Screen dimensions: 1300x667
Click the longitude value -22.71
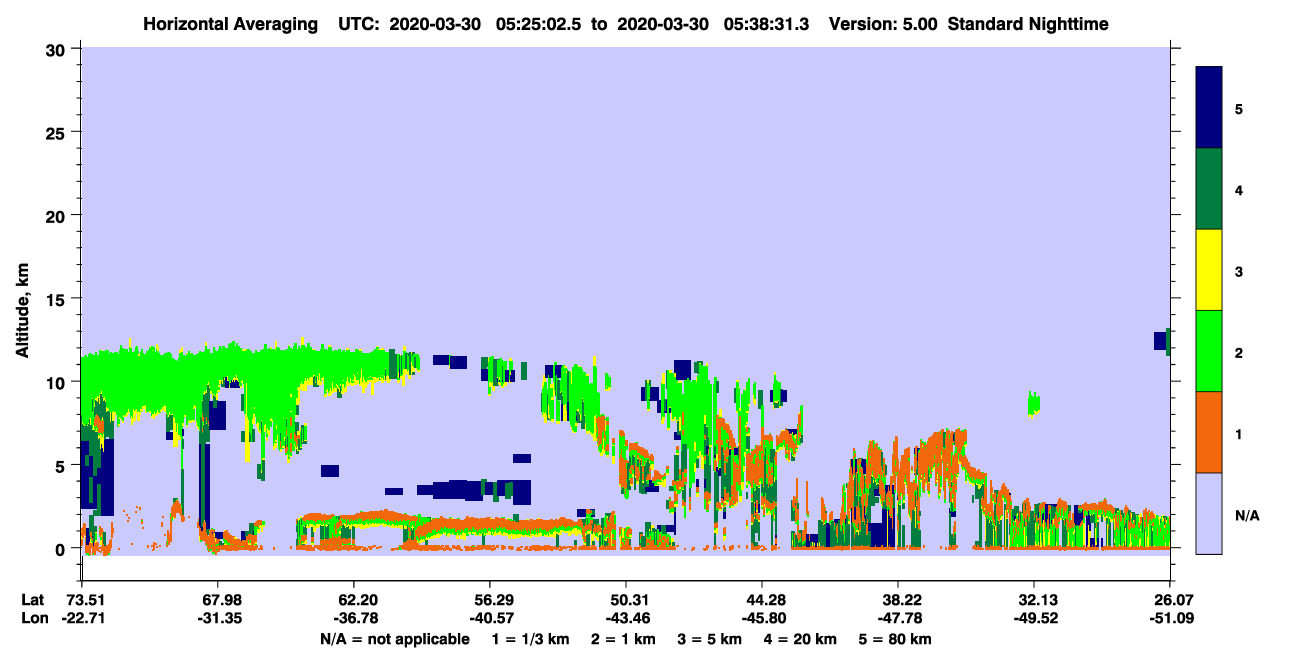[82, 618]
